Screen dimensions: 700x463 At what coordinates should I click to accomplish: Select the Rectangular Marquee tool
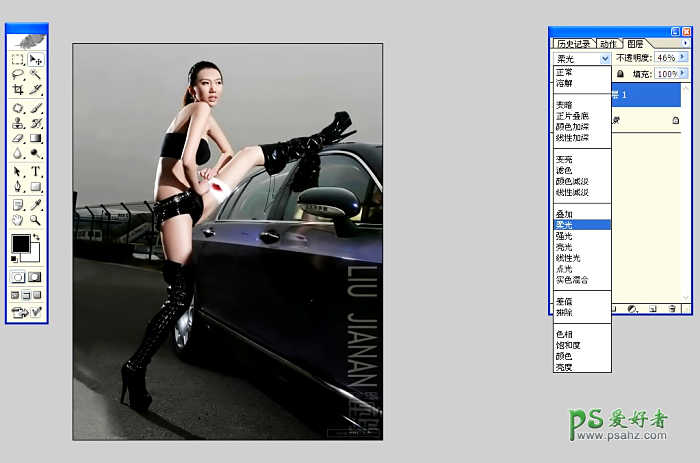point(18,60)
